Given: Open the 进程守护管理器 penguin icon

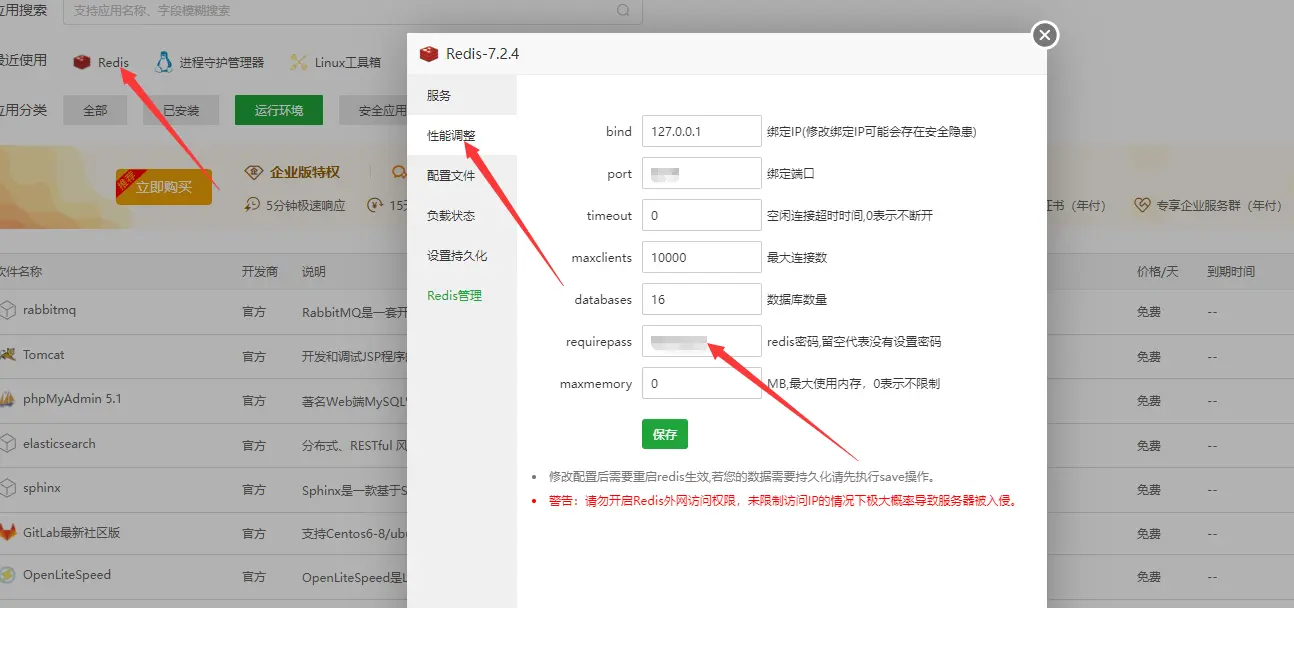Looking at the screenshot, I should pos(164,62).
